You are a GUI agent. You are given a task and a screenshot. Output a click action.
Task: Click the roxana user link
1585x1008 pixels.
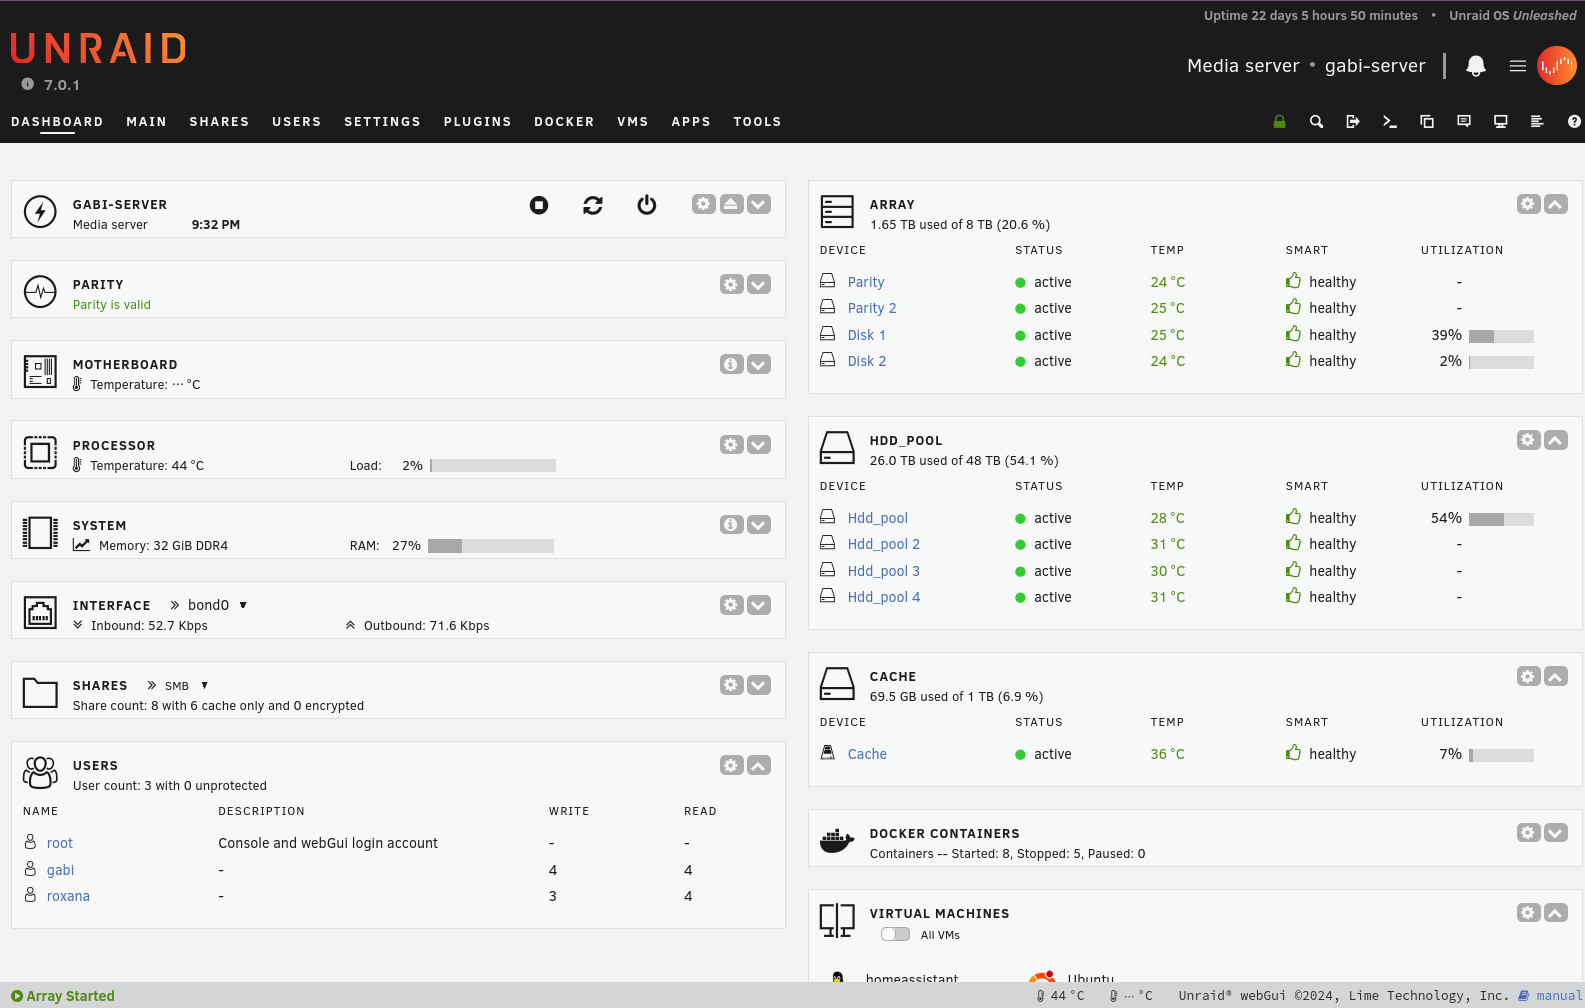pyautogui.click(x=68, y=896)
